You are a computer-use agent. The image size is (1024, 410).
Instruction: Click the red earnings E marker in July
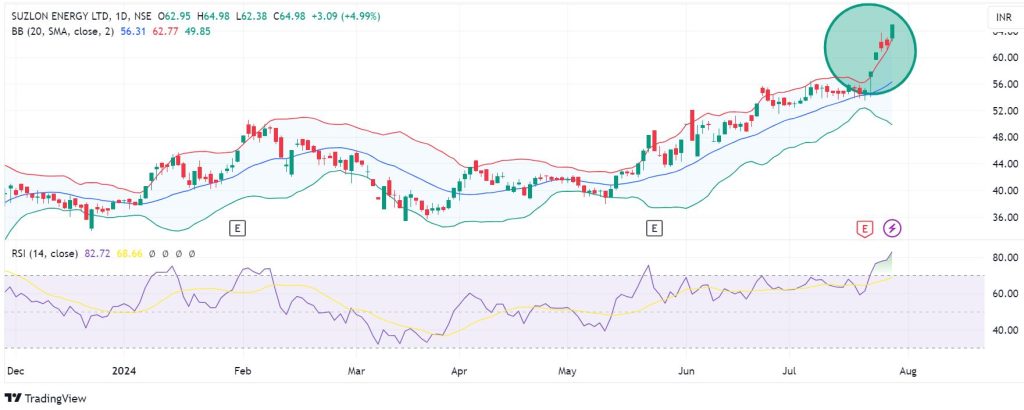(865, 228)
